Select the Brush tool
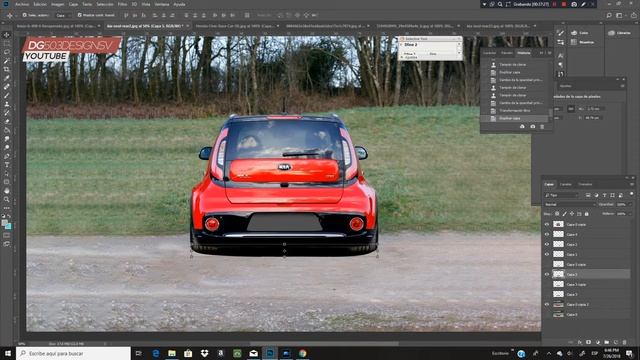This screenshot has height=360, width=640. coord(7,96)
